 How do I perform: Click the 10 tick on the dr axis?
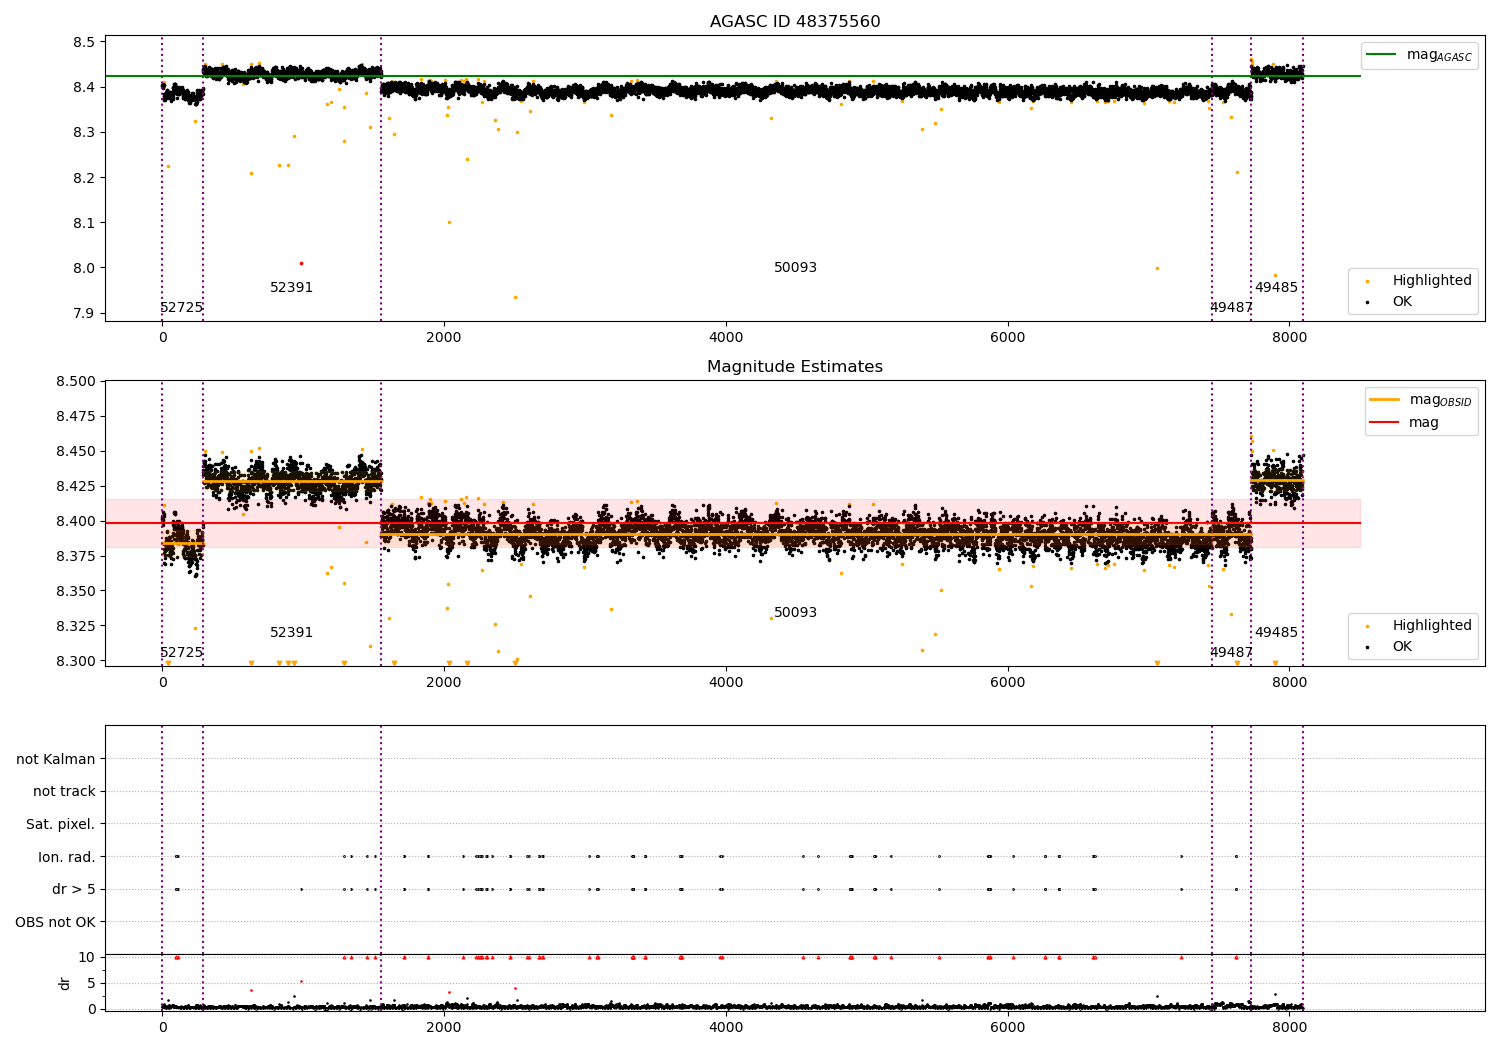coord(87,957)
